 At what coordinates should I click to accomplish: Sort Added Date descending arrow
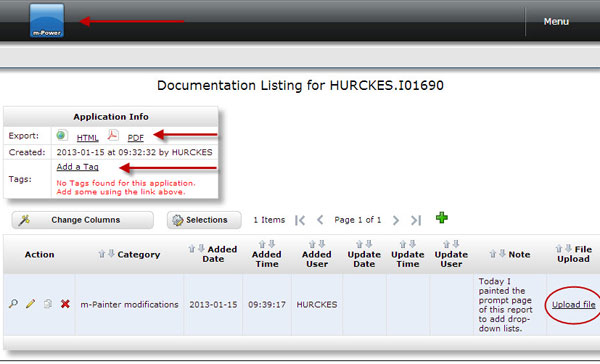pos(201,249)
